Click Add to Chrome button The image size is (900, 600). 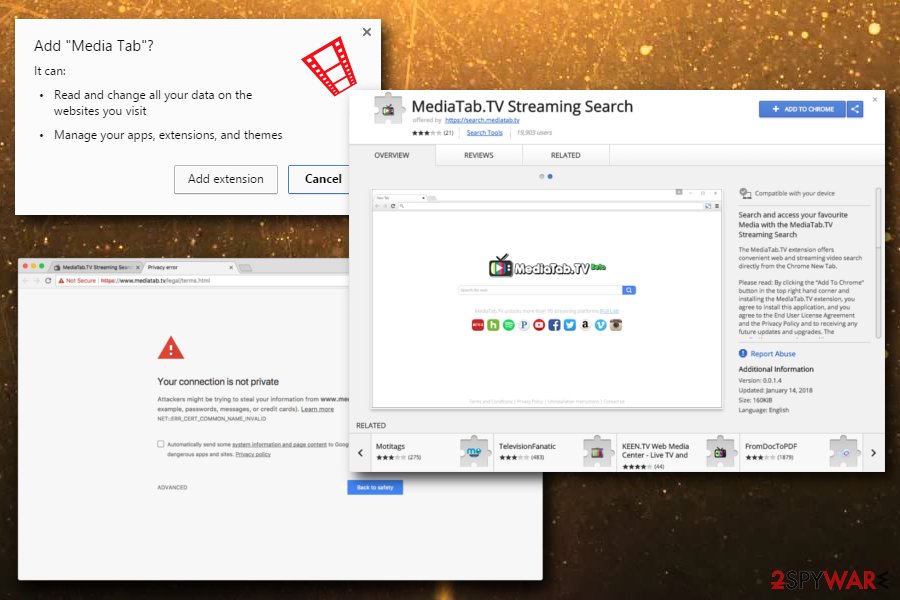tap(802, 109)
